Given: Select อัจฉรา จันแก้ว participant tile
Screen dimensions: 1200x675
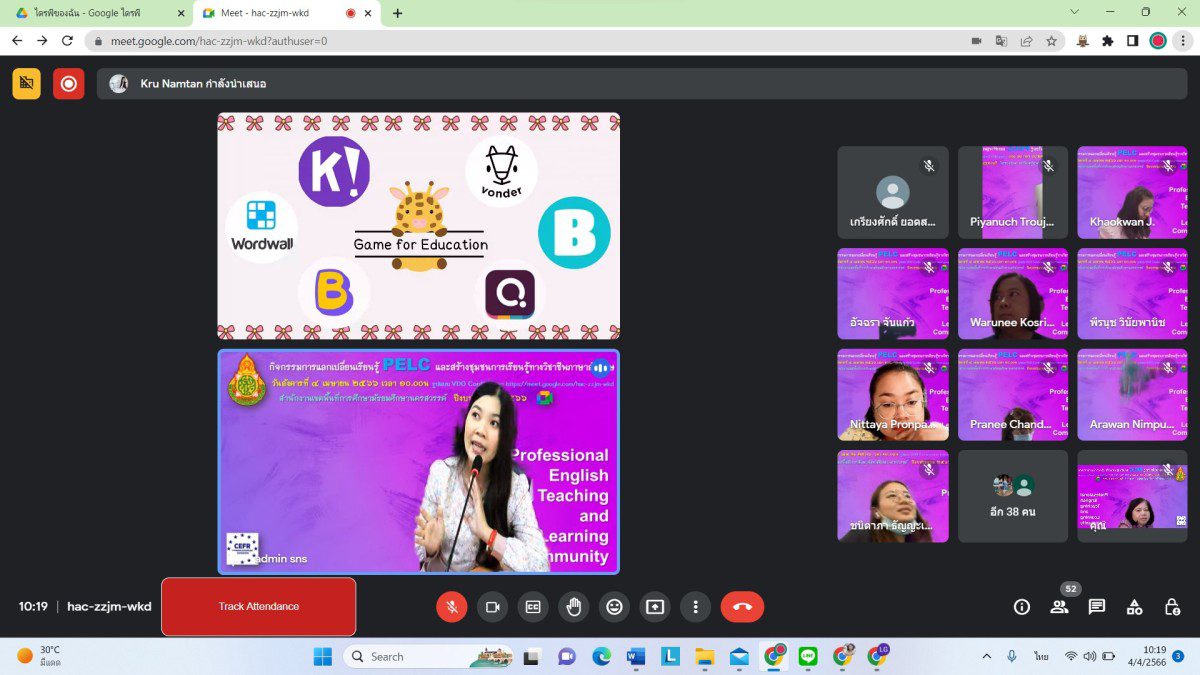Looking at the screenshot, I should click(893, 294).
